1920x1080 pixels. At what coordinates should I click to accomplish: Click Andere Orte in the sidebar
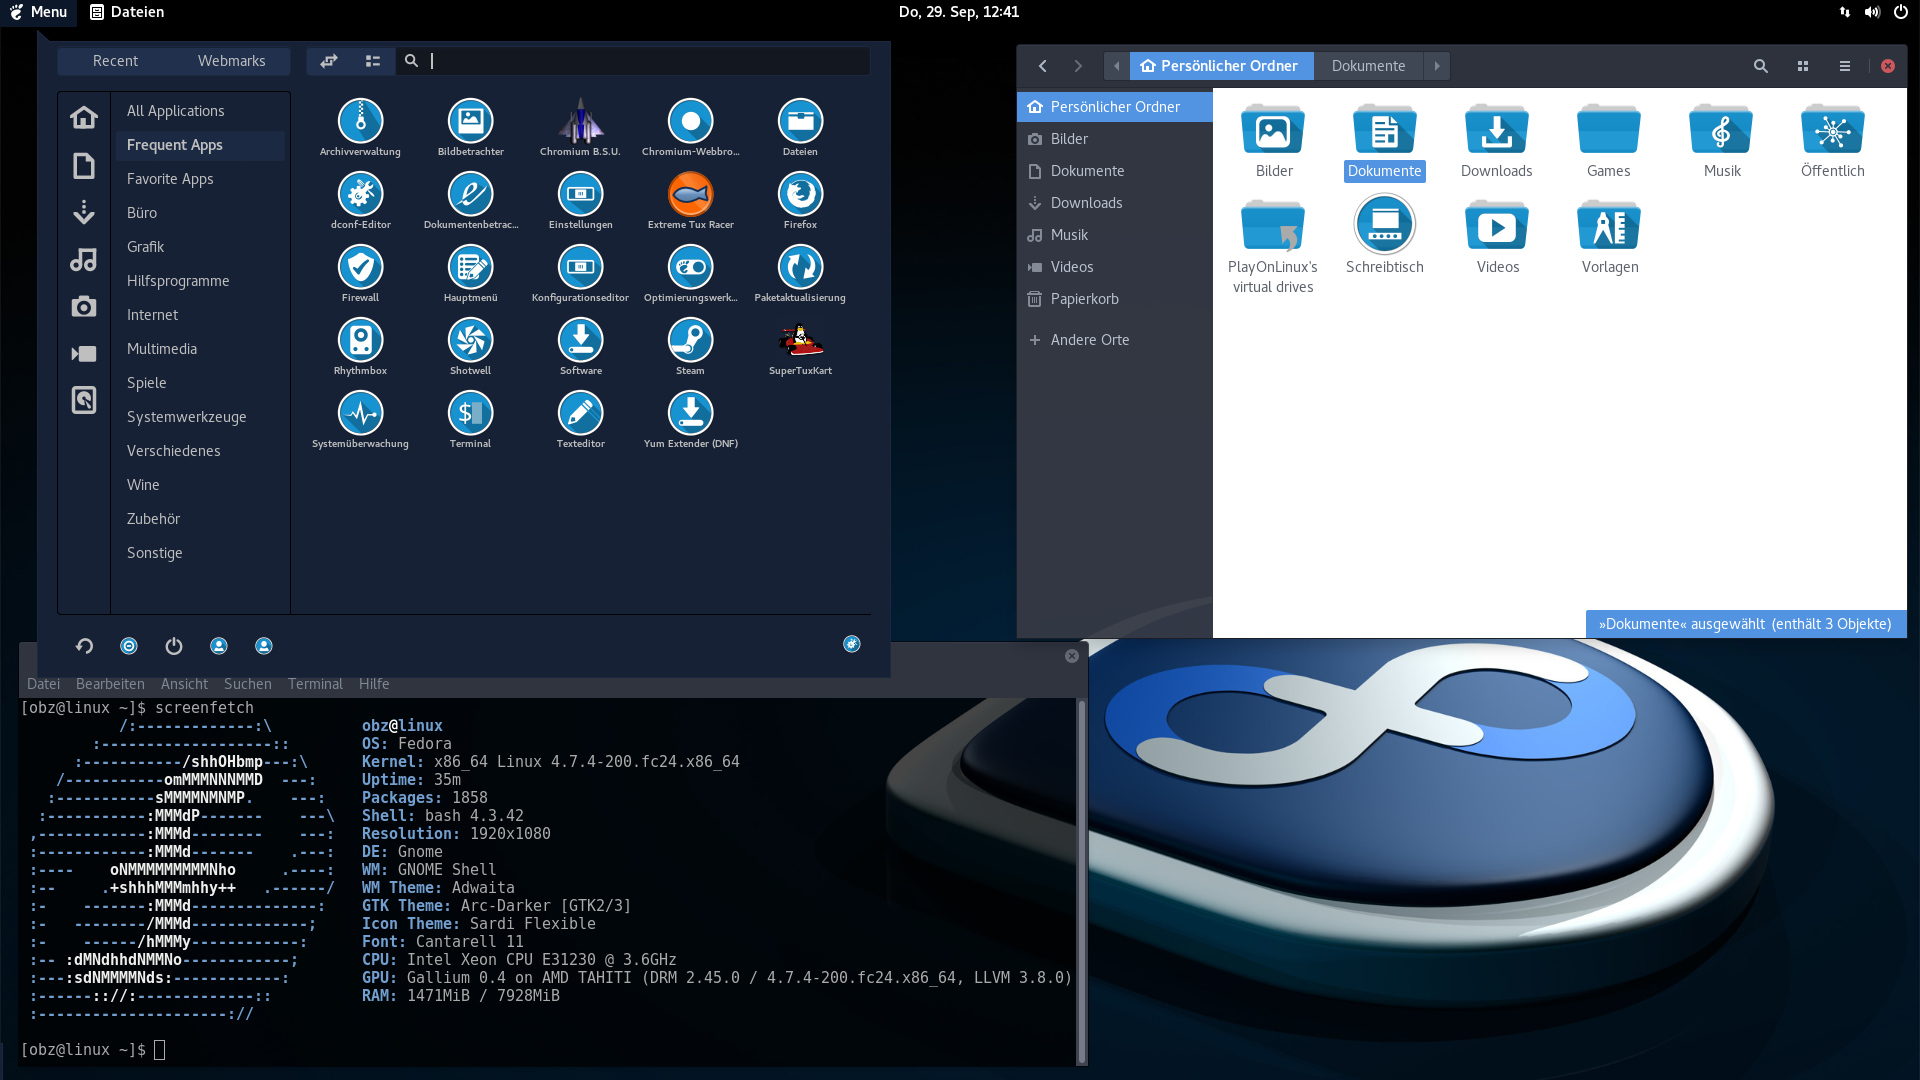(1089, 340)
